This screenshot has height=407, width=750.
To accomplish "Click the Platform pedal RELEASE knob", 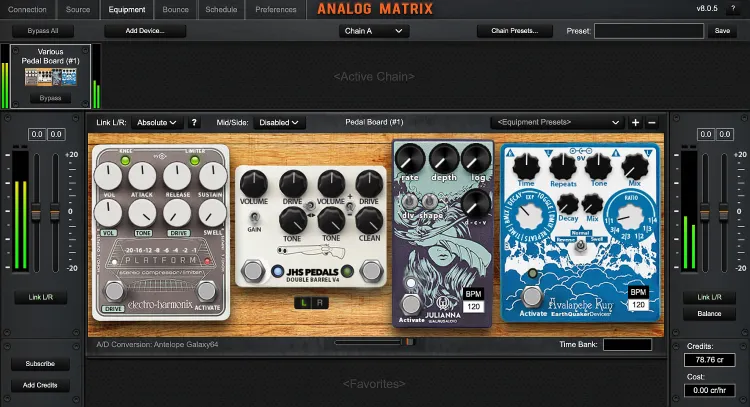I will click(x=177, y=176).
